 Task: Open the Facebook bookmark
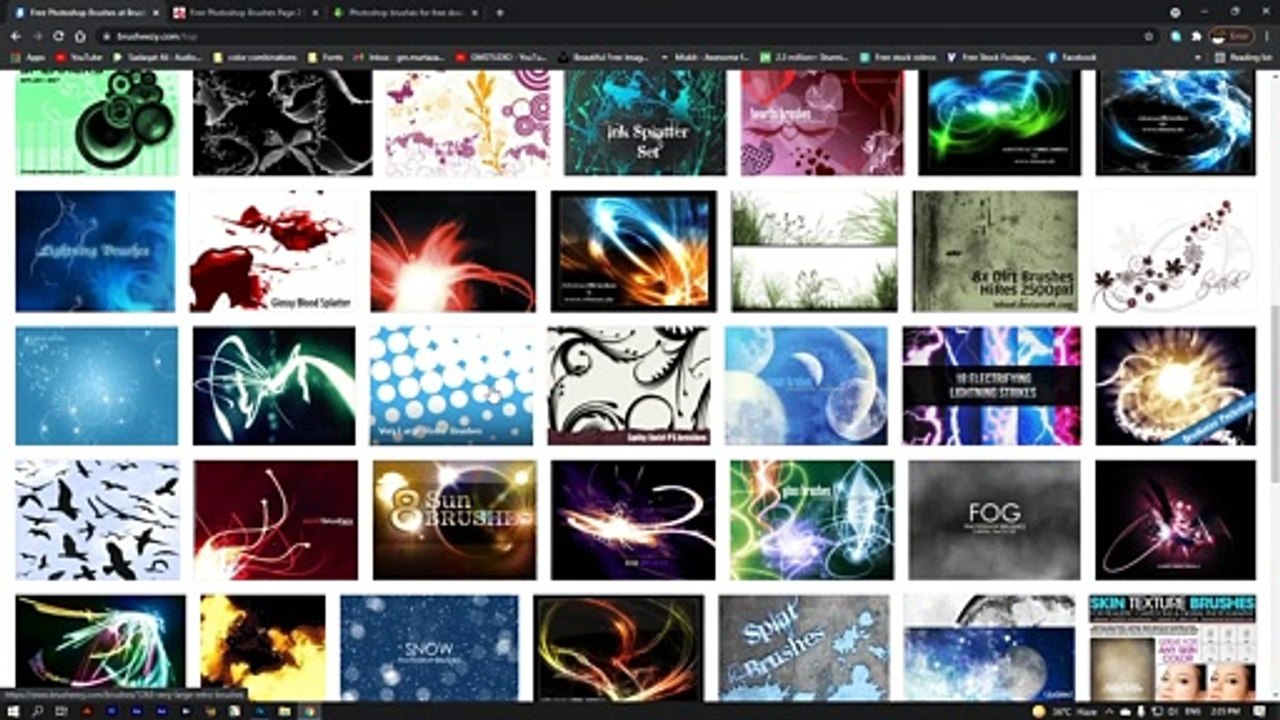pyautogui.click(x=1072, y=57)
